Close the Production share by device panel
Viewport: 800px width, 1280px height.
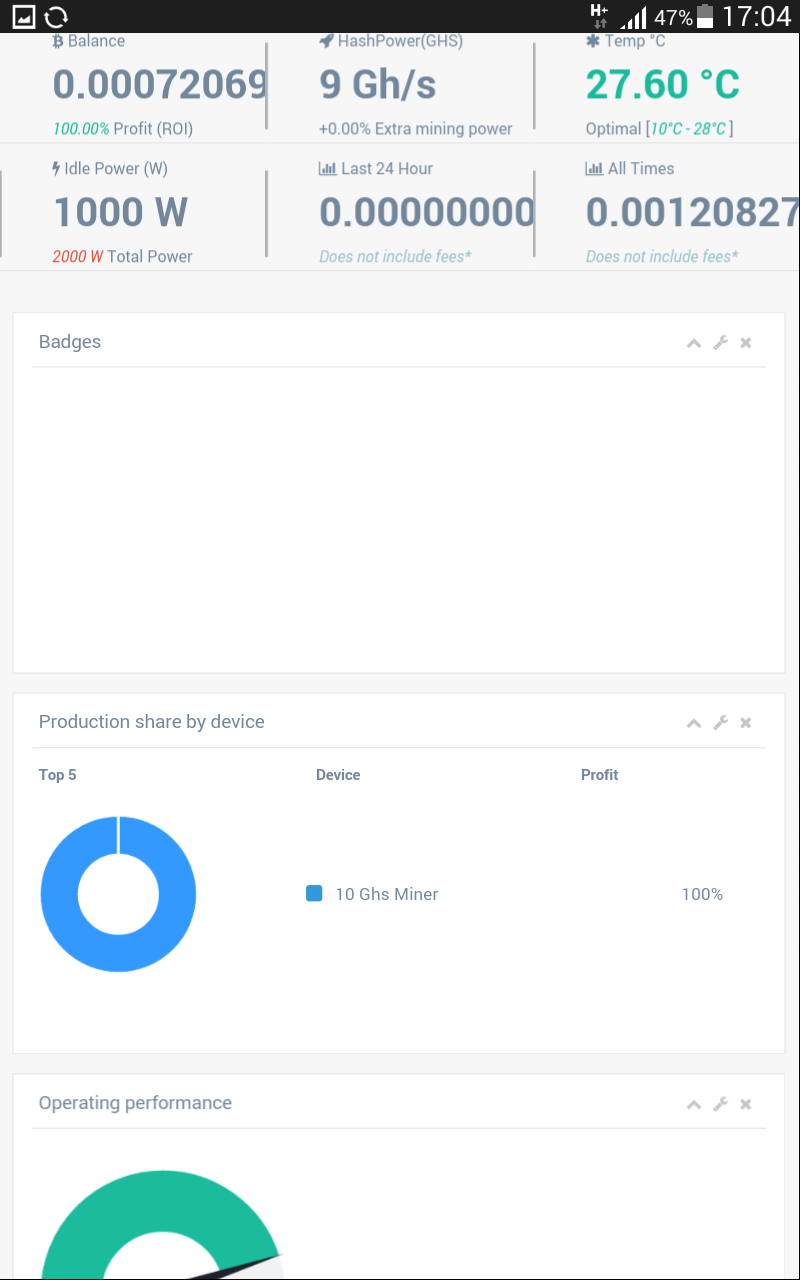[746, 723]
